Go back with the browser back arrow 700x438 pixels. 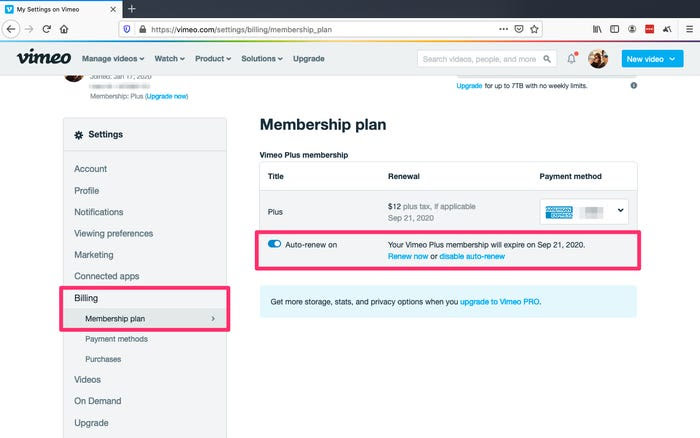tap(11, 29)
